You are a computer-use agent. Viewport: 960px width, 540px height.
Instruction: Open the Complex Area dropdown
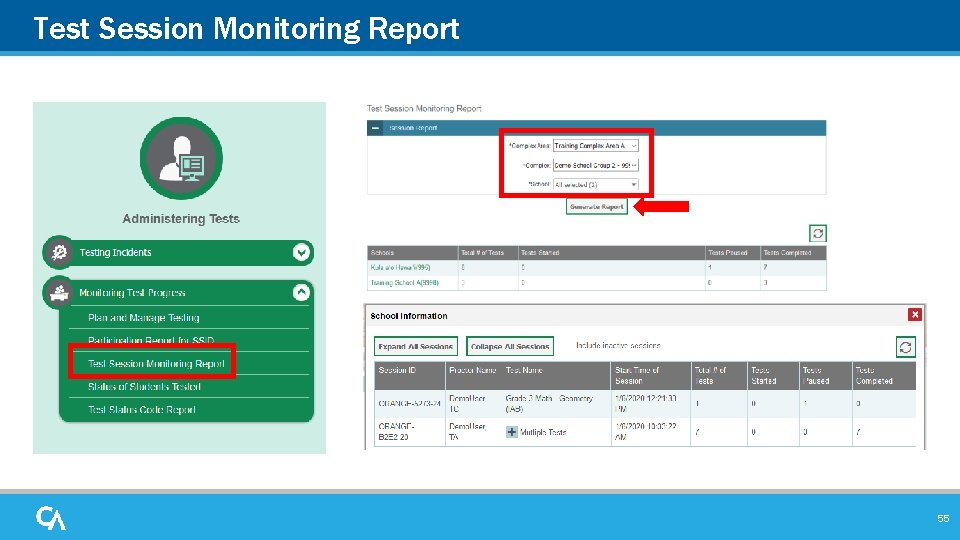[x=596, y=146]
